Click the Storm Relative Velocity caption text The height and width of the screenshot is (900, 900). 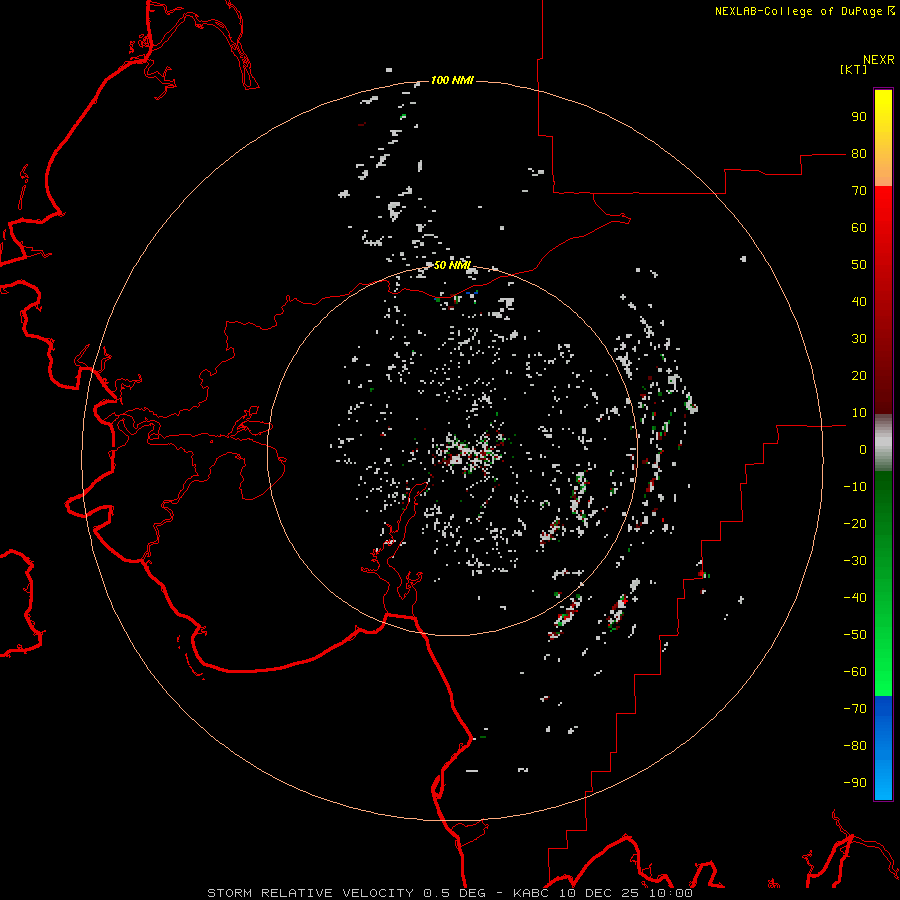pos(450,893)
